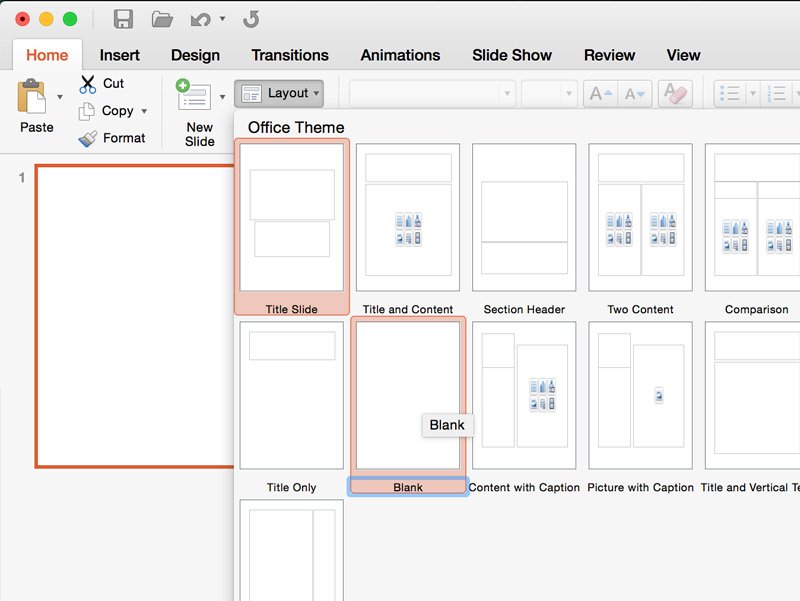This screenshot has width=800, height=601.
Task: Click the font name box
Action: (432, 93)
